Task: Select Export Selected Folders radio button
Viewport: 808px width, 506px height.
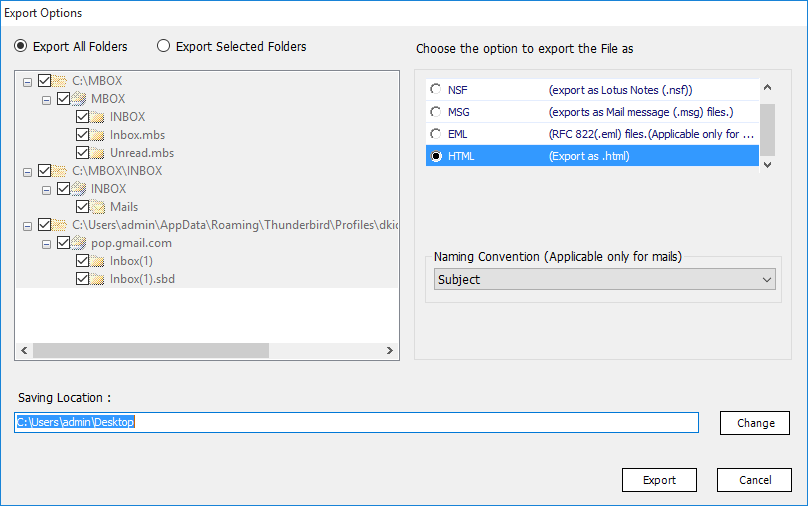Action: [x=164, y=46]
